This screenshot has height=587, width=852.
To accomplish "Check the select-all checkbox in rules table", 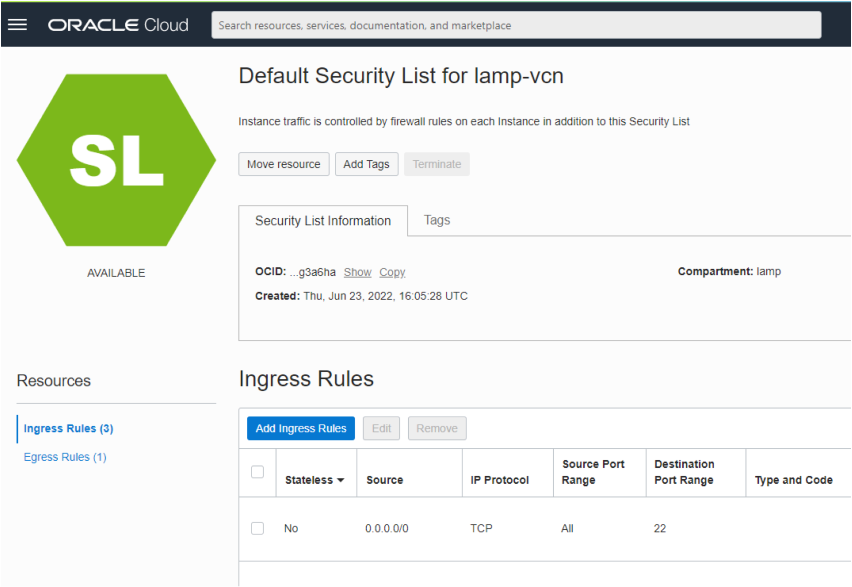I will coord(257,472).
